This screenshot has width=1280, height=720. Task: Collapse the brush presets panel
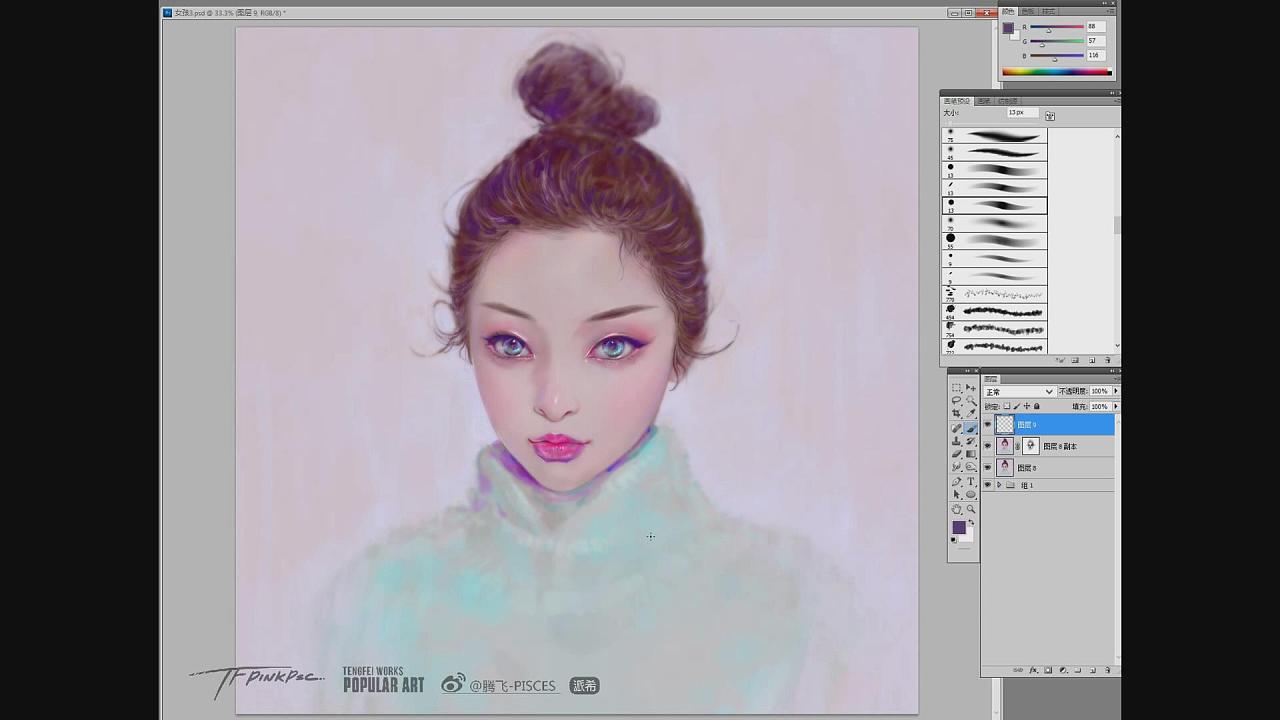point(1113,93)
